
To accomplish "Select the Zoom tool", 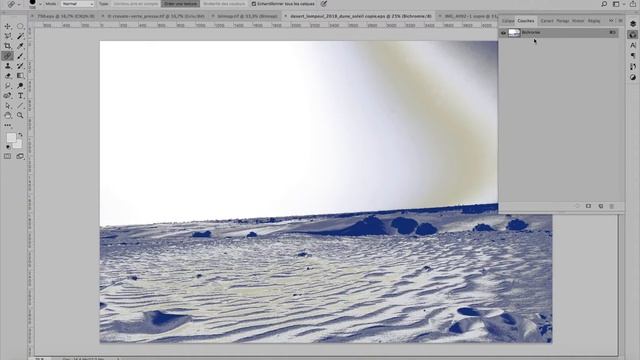I will [x=20, y=116].
